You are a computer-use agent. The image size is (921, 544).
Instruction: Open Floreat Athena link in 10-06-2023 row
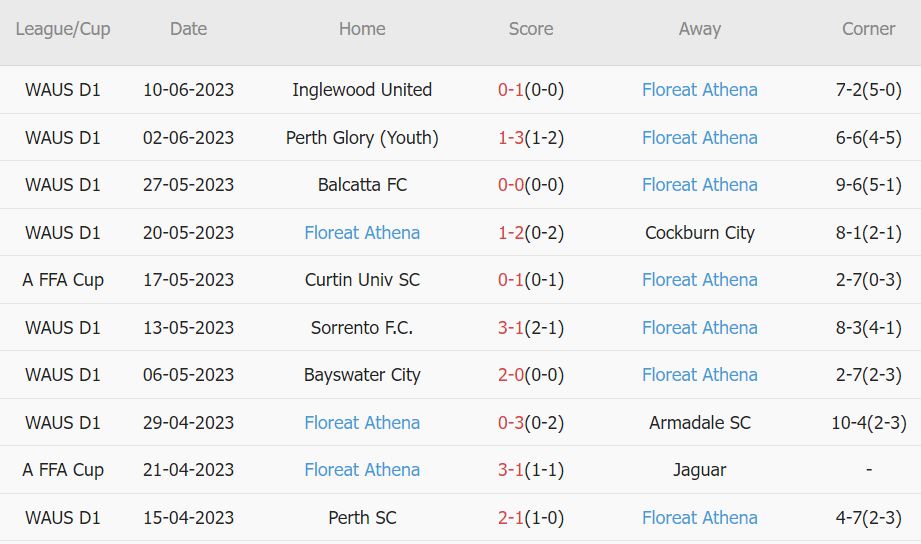(699, 90)
